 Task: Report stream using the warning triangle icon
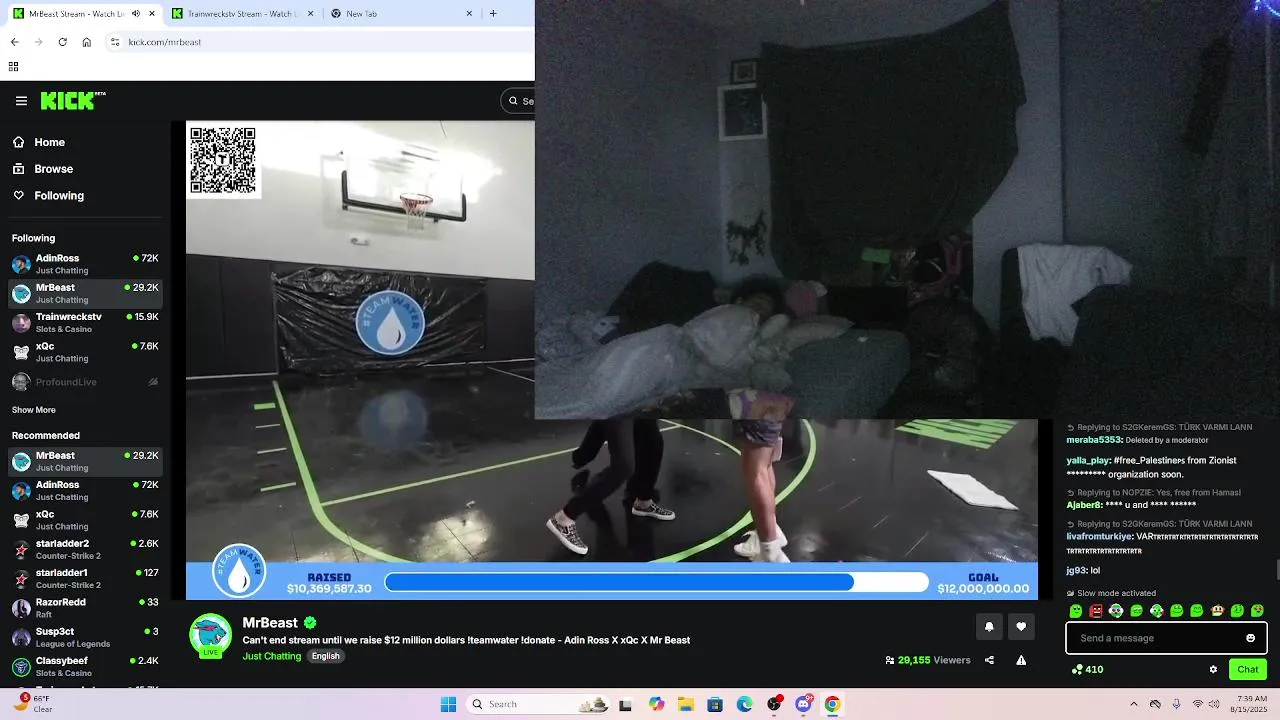click(1021, 660)
